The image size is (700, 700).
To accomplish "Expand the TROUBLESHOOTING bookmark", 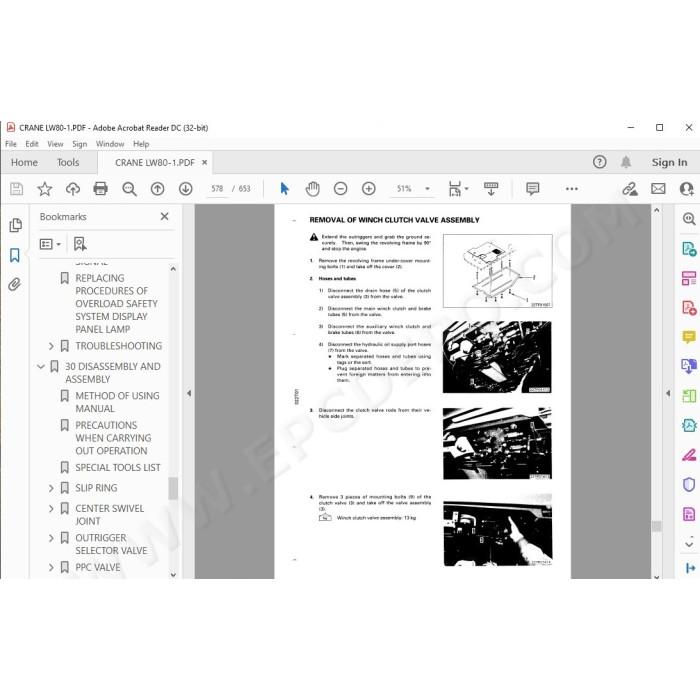I will [x=51, y=346].
